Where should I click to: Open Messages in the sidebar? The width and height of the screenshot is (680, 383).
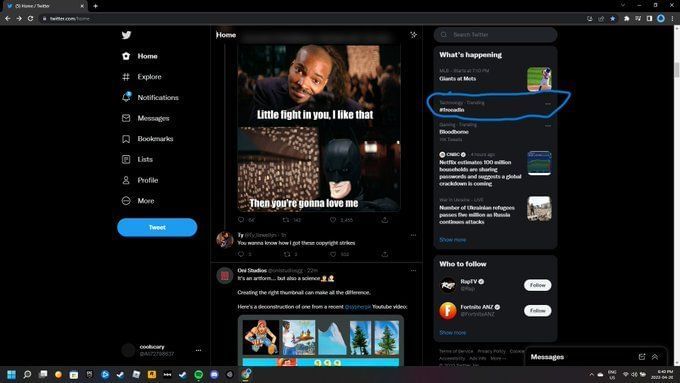click(x=145, y=118)
